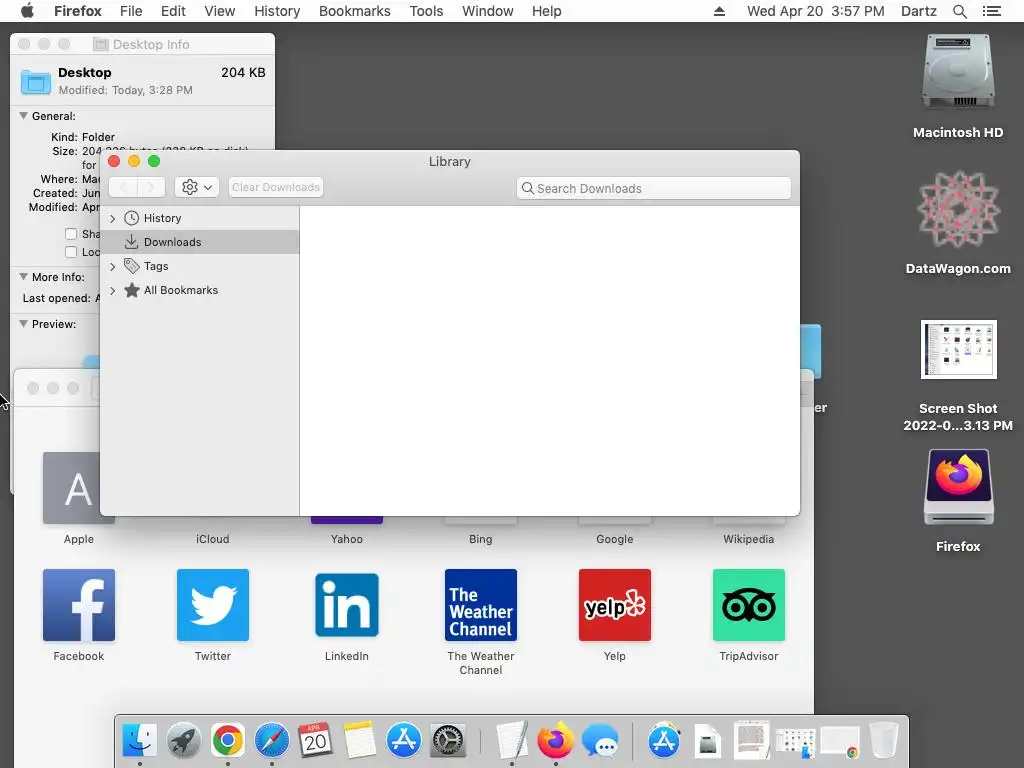Open the View menu
This screenshot has width=1024, height=768.
219,11
